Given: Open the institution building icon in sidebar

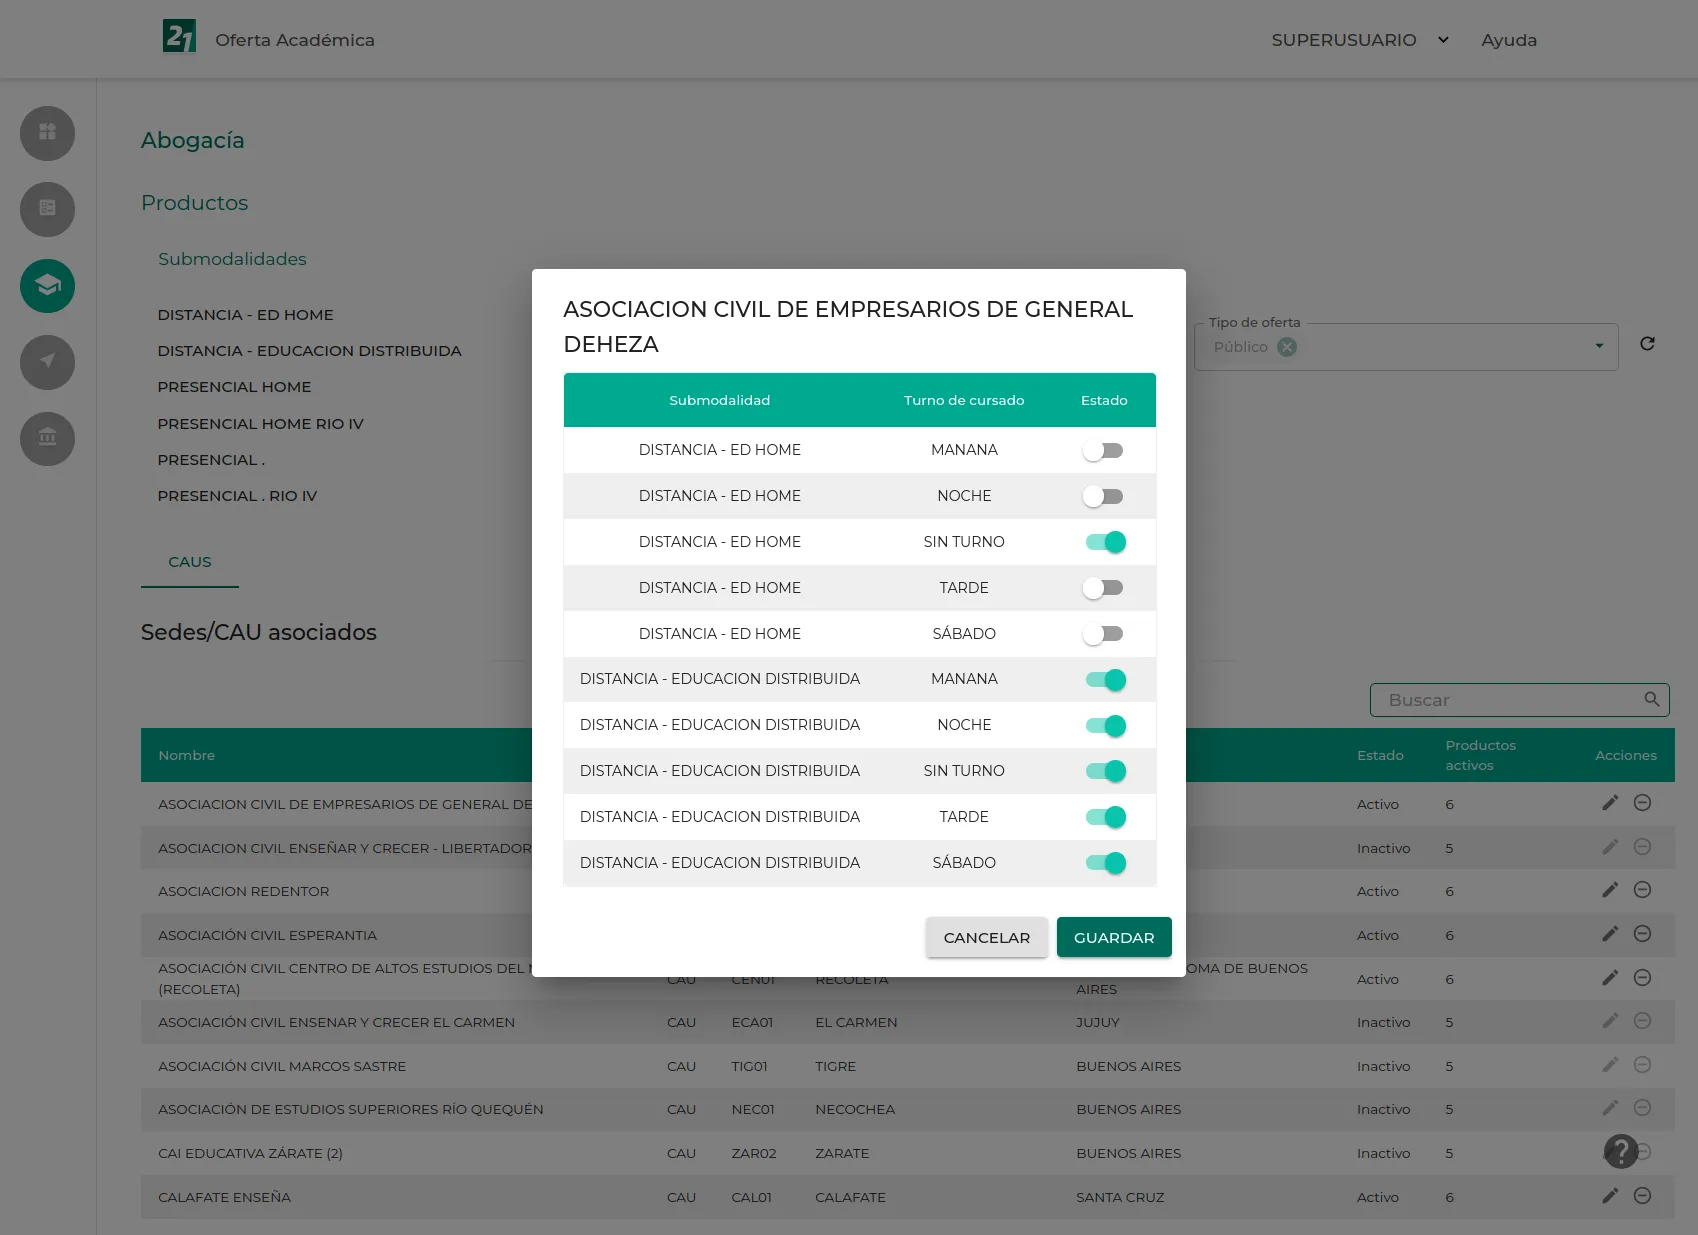Looking at the screenshot, I should (46, 439).
